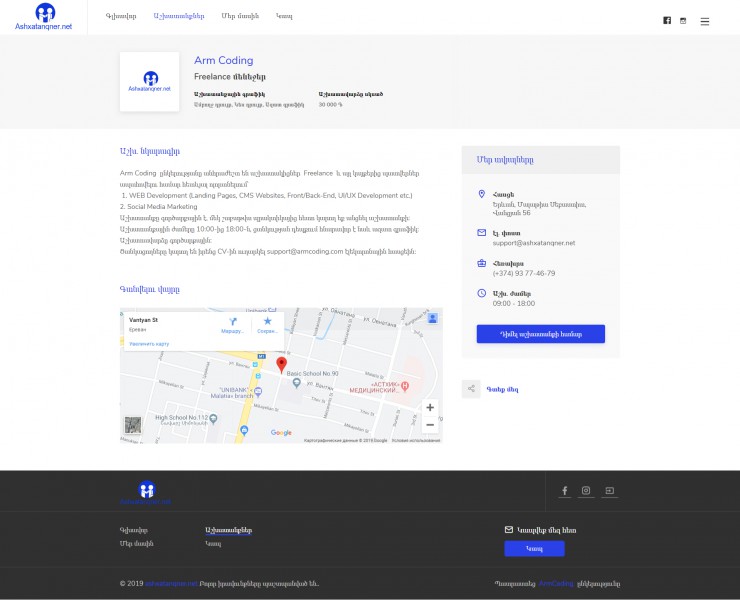This screenshot has width=740, height=600.
Task: Open map terms of use link
Action: 416,440
